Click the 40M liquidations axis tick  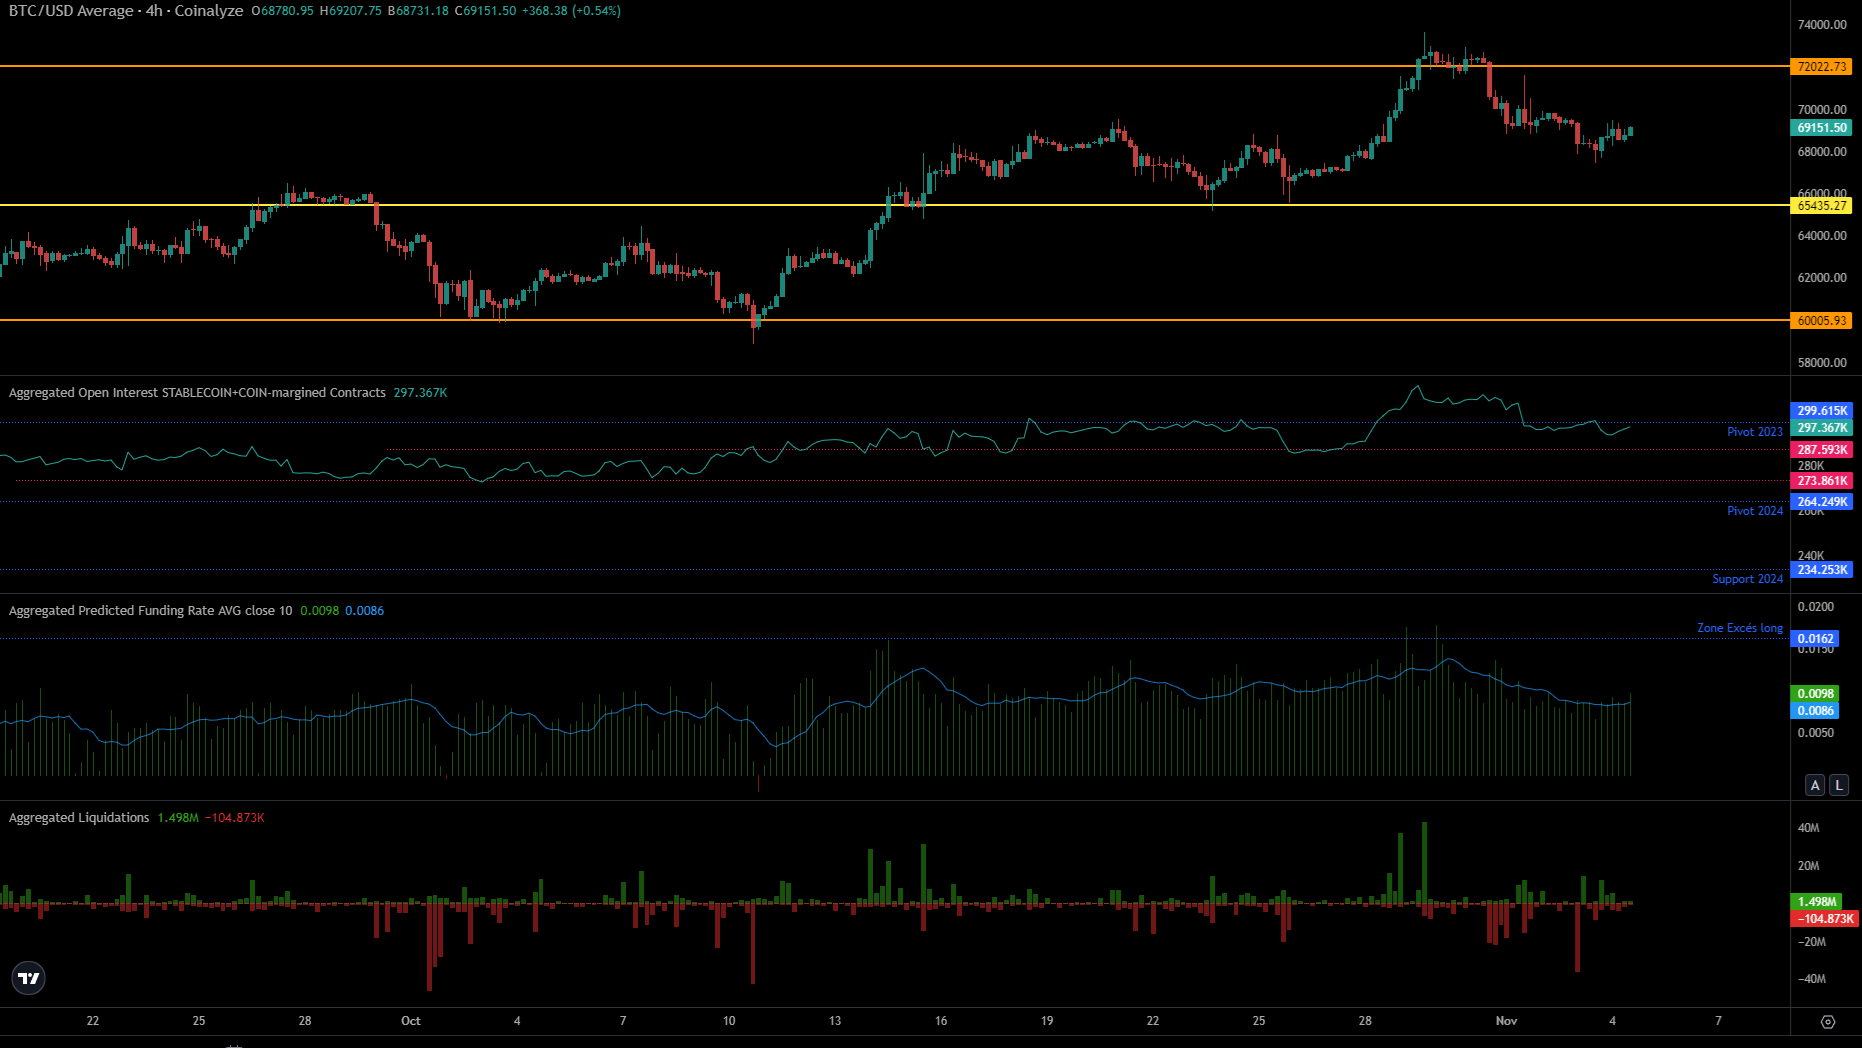1809,828
